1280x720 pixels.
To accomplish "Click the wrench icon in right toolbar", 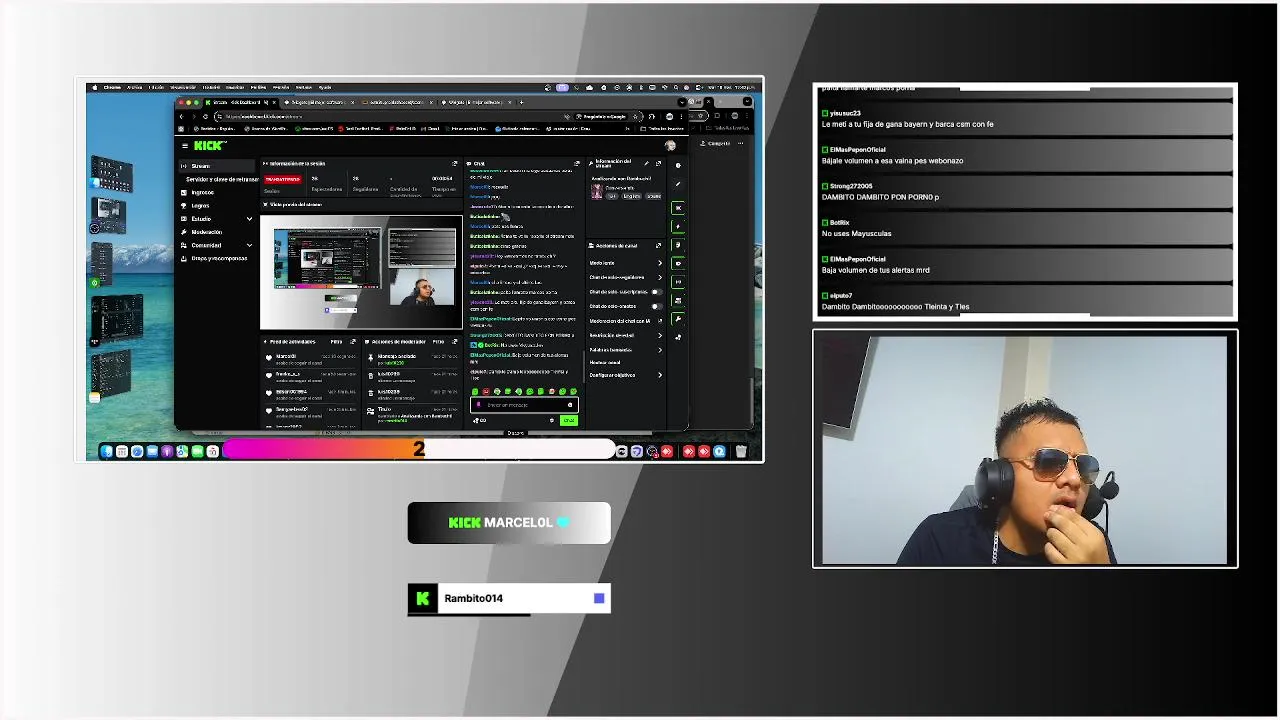I will coord(678,319).
